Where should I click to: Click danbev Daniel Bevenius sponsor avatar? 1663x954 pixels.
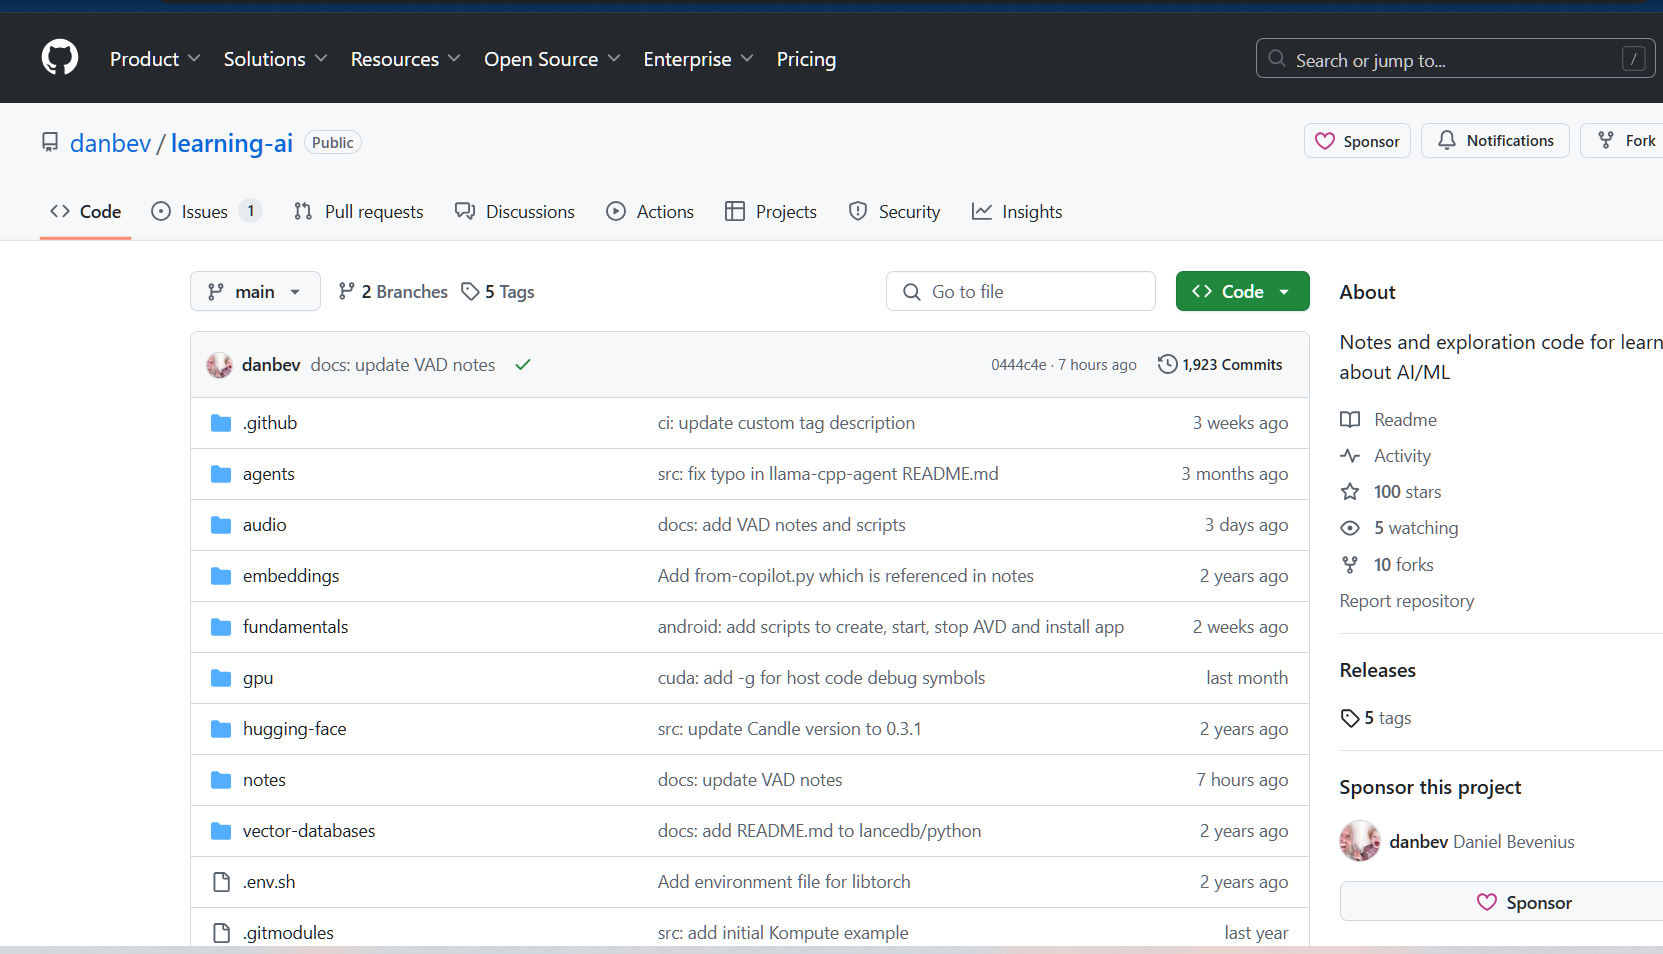tap(1360, 841)
